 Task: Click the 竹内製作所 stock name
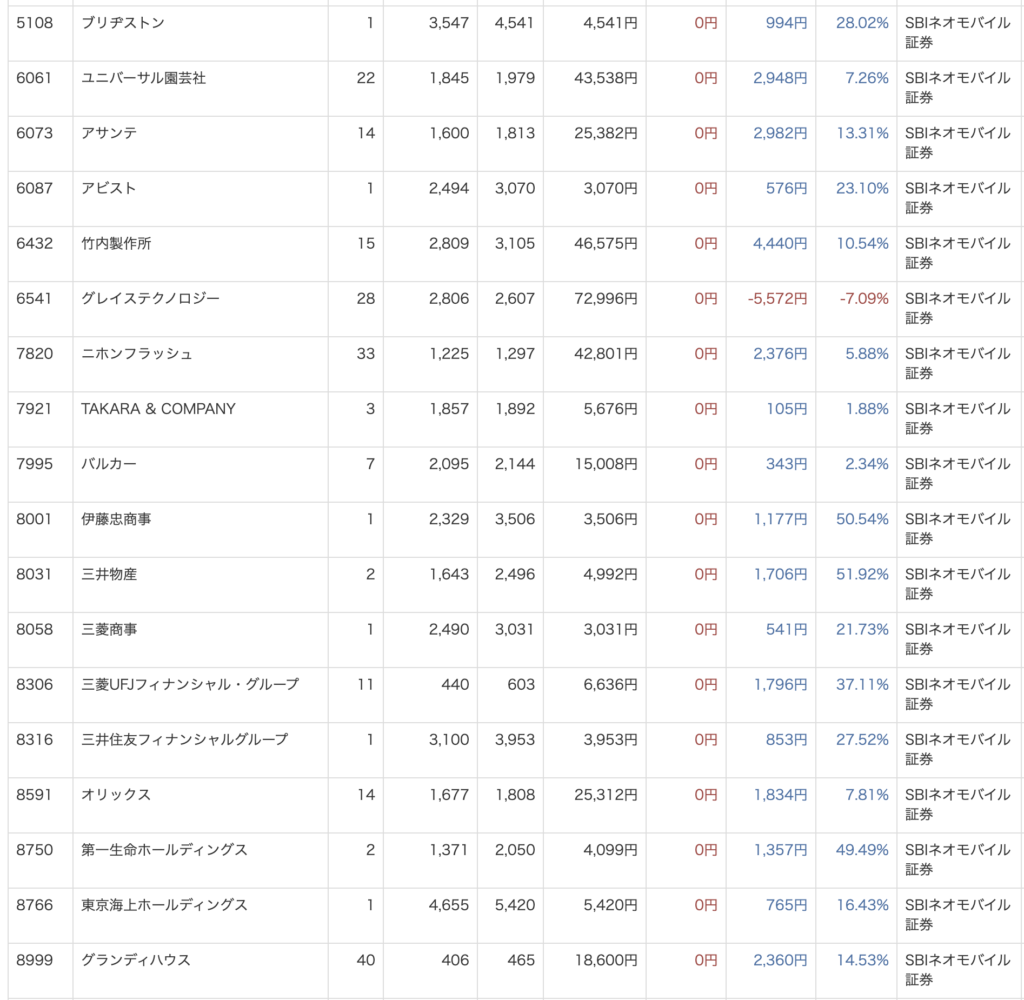(116, 244)
